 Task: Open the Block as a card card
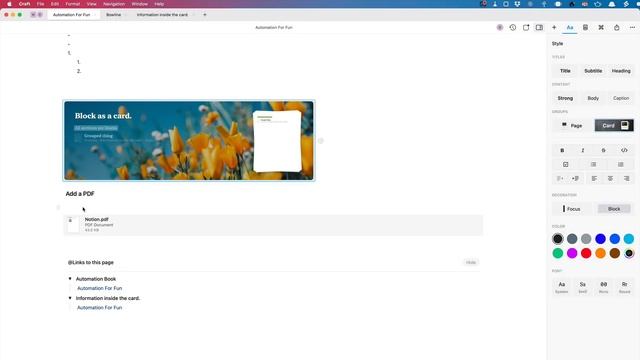189,140
